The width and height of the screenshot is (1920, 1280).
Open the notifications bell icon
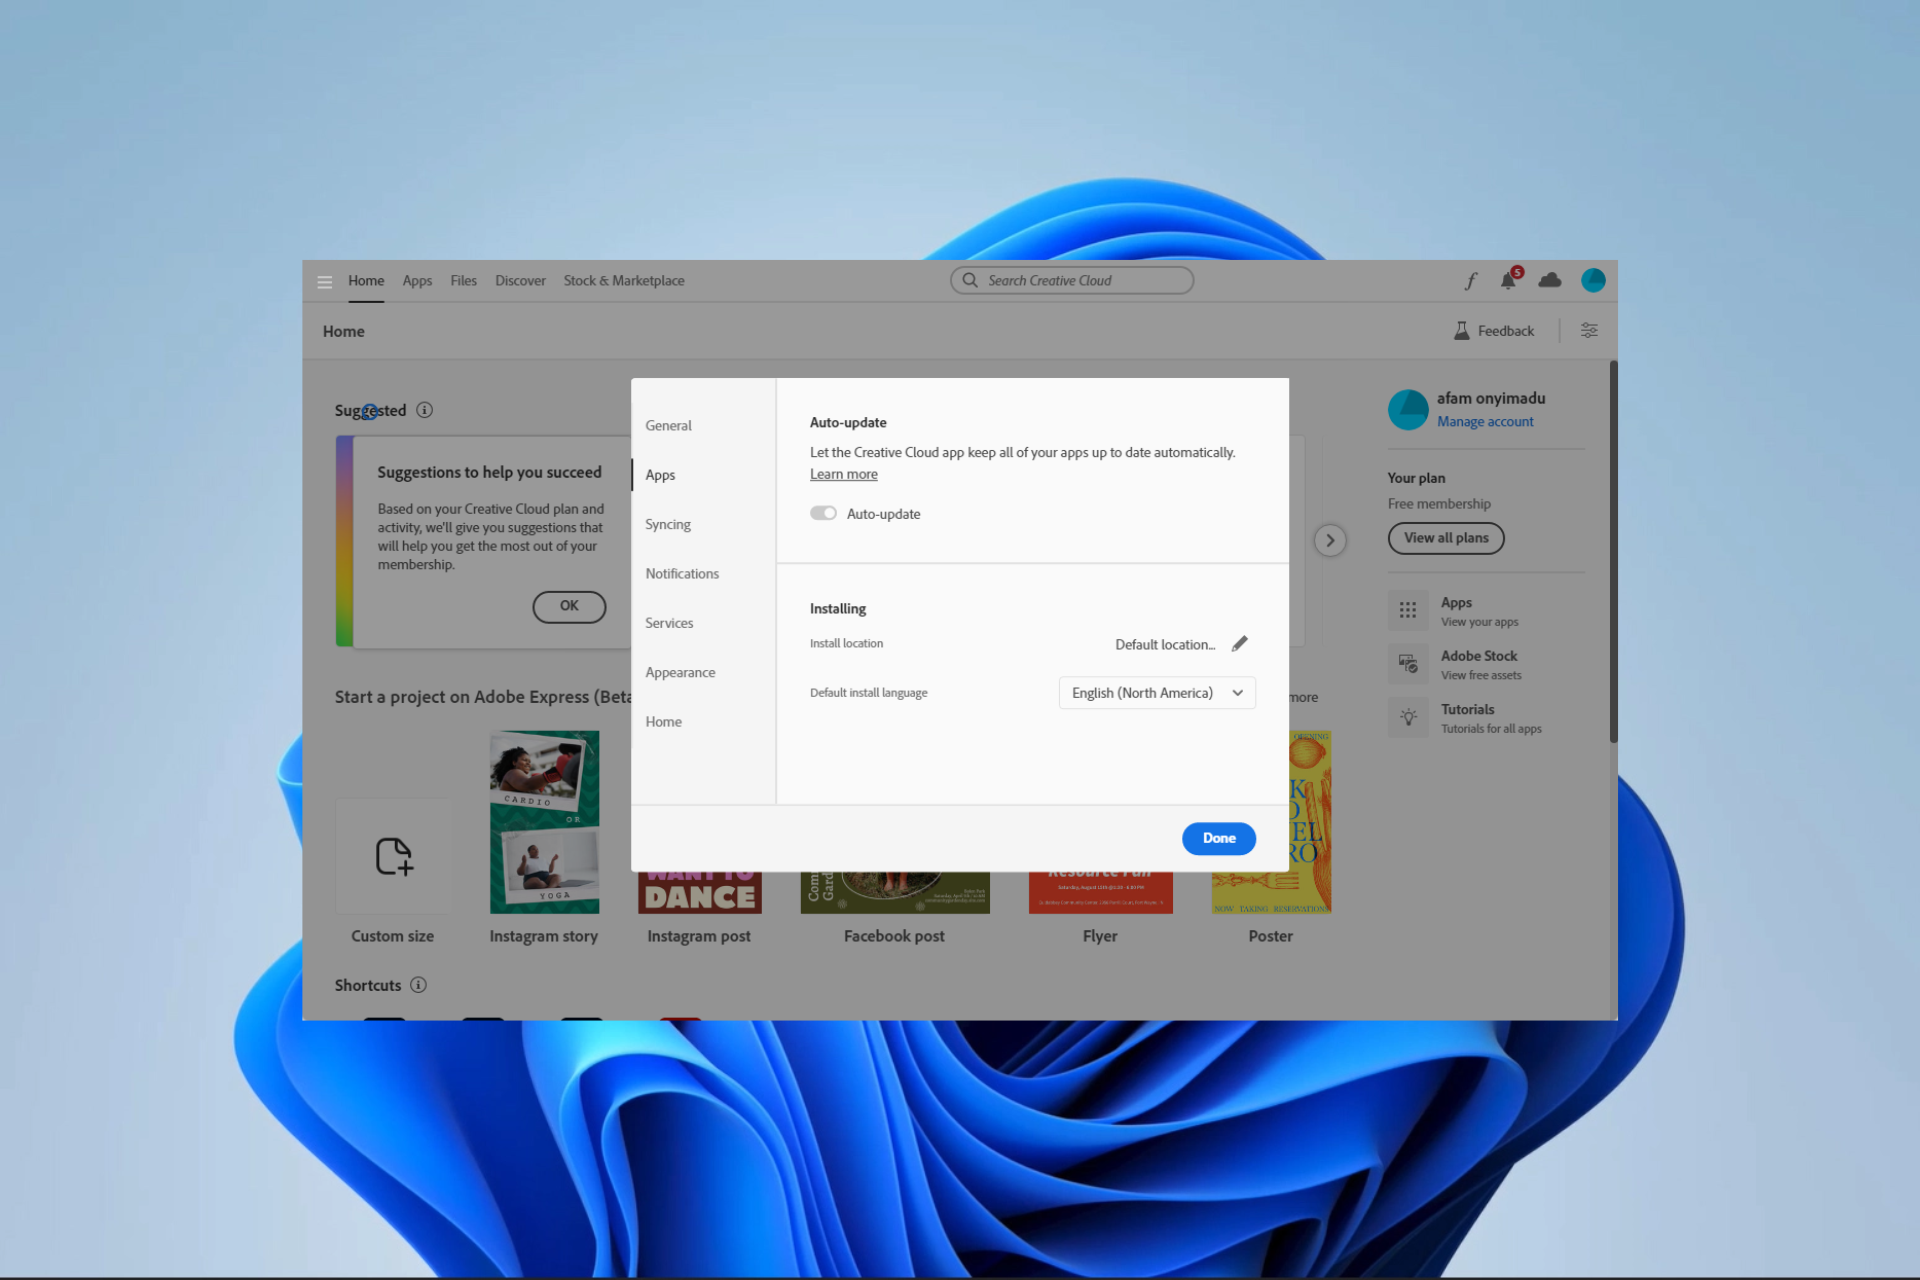click(1508, 281)
